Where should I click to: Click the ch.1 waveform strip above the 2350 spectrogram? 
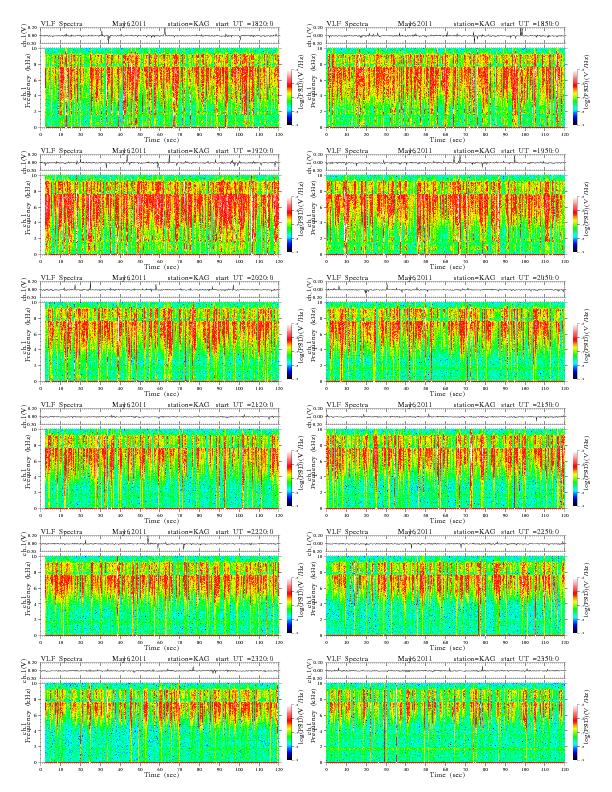click(445, 671)
